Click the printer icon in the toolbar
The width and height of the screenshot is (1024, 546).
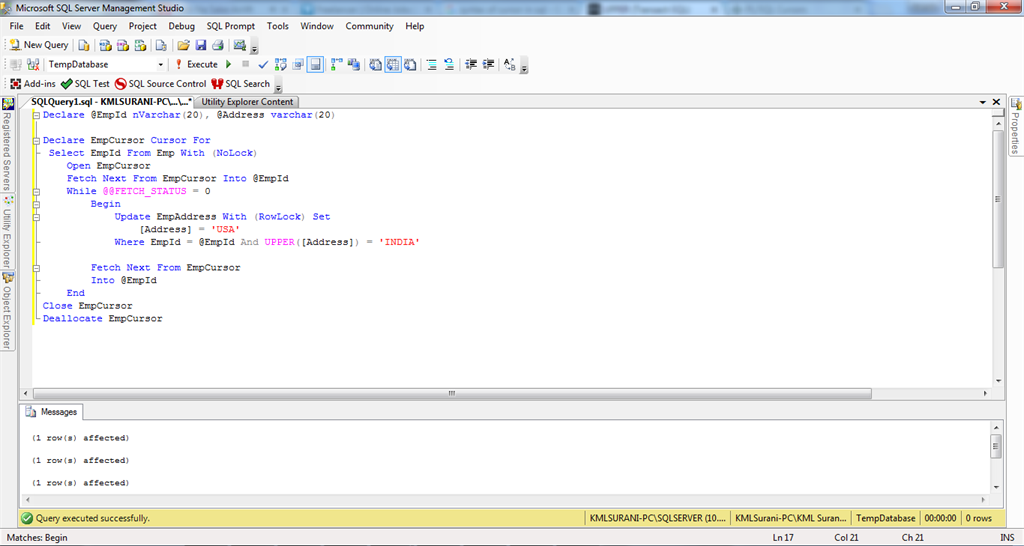coord(217,45)
